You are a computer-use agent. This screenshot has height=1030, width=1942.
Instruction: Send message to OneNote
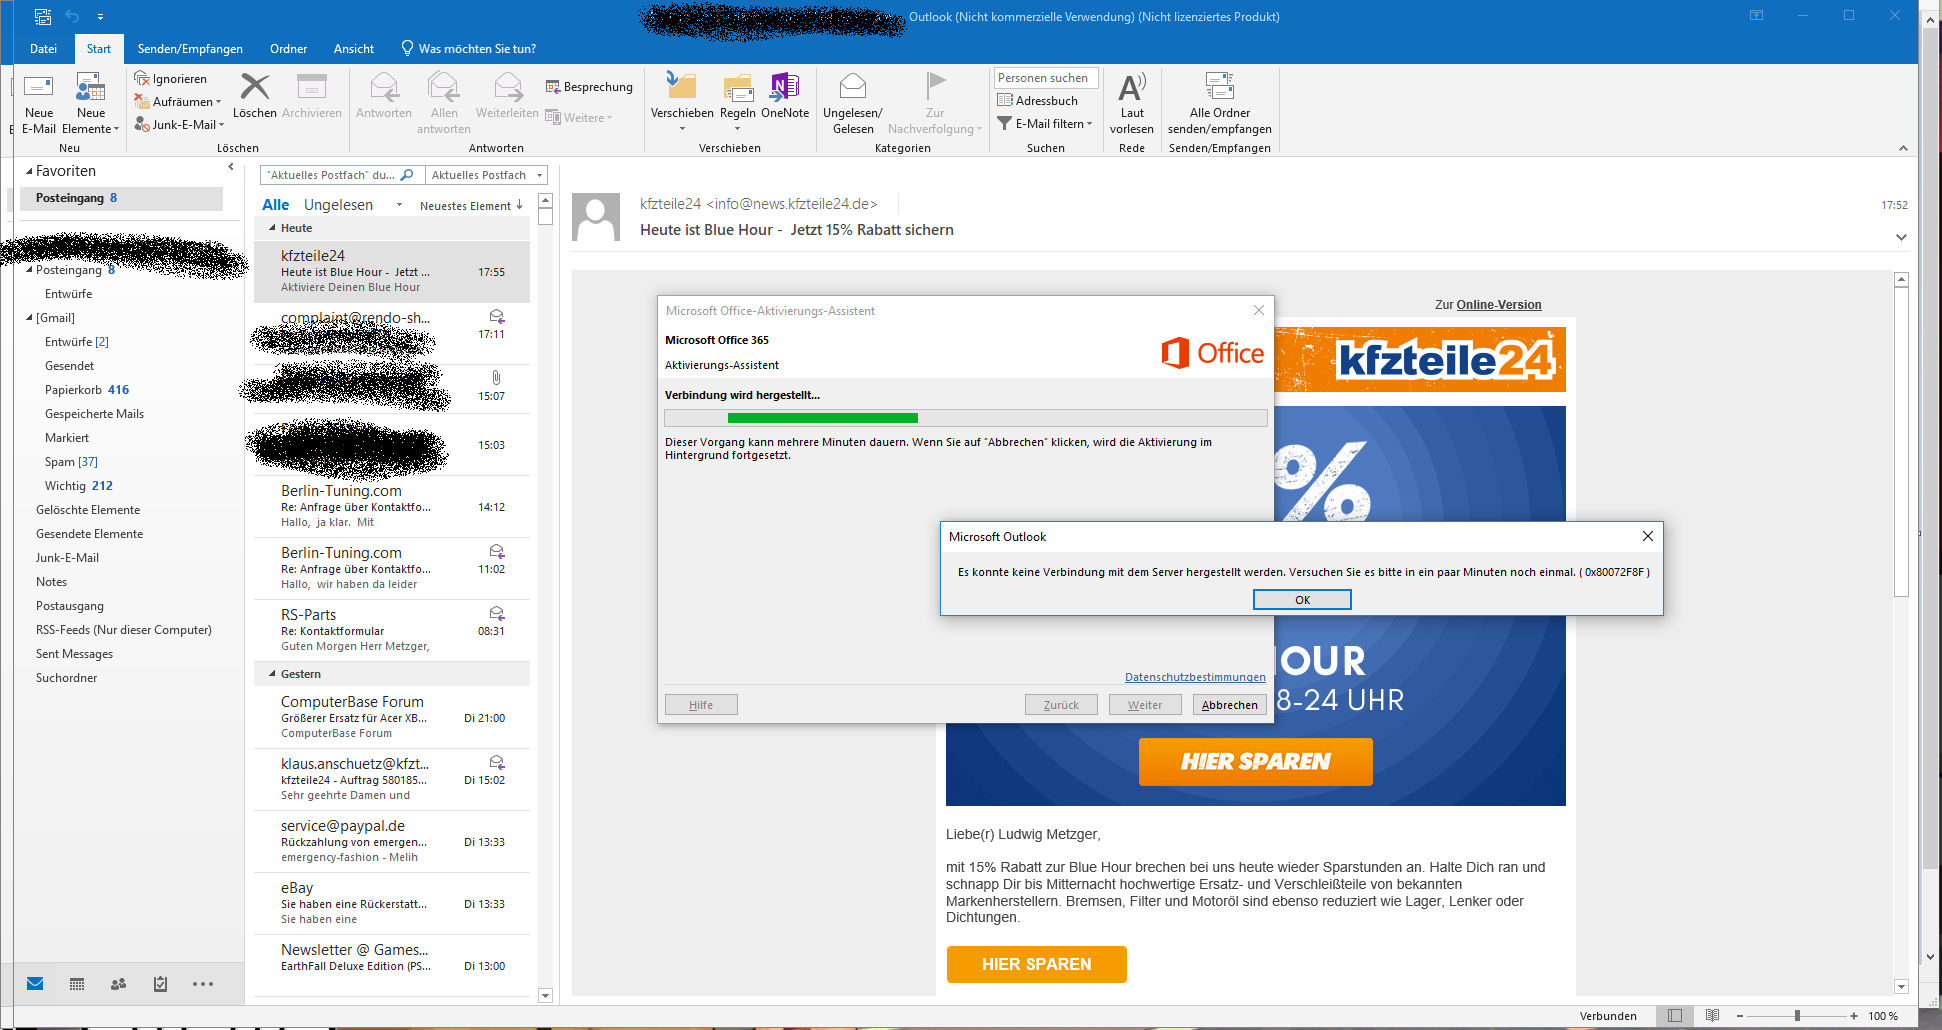point(785,96)
